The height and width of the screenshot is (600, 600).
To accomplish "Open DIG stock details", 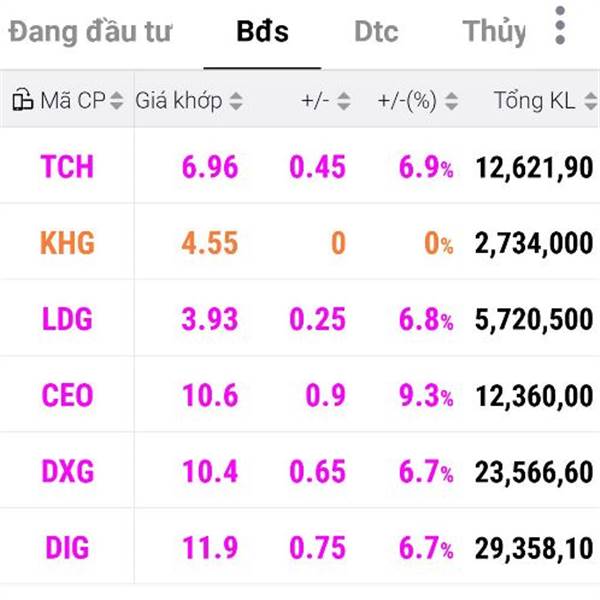I will [x=67, y=547].
